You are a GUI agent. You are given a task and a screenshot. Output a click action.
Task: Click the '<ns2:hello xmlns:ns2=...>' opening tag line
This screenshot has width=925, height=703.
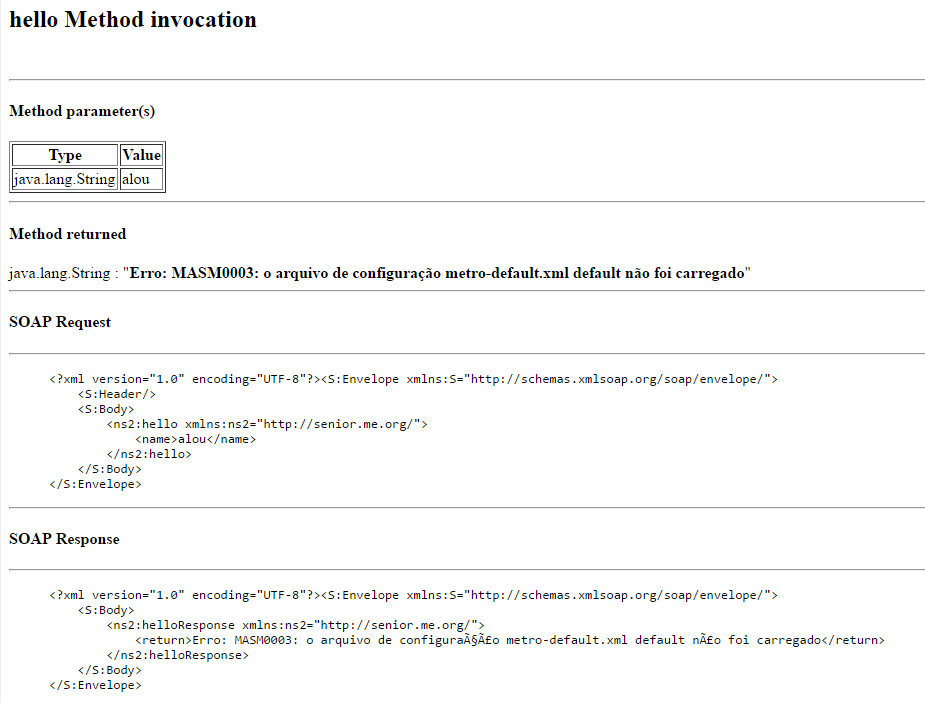pos(267,424)
